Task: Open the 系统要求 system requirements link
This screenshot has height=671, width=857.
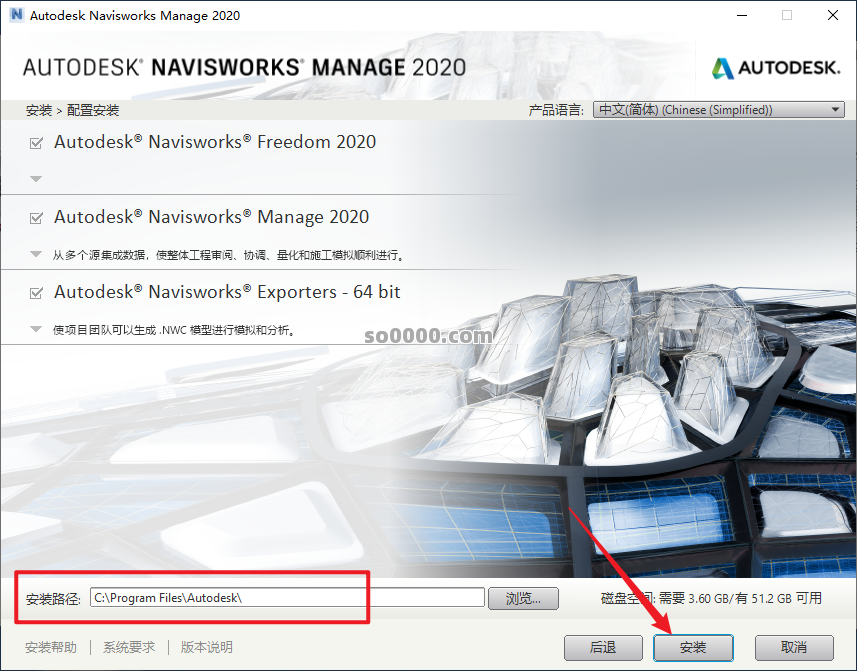Action: tap(129, 647)
